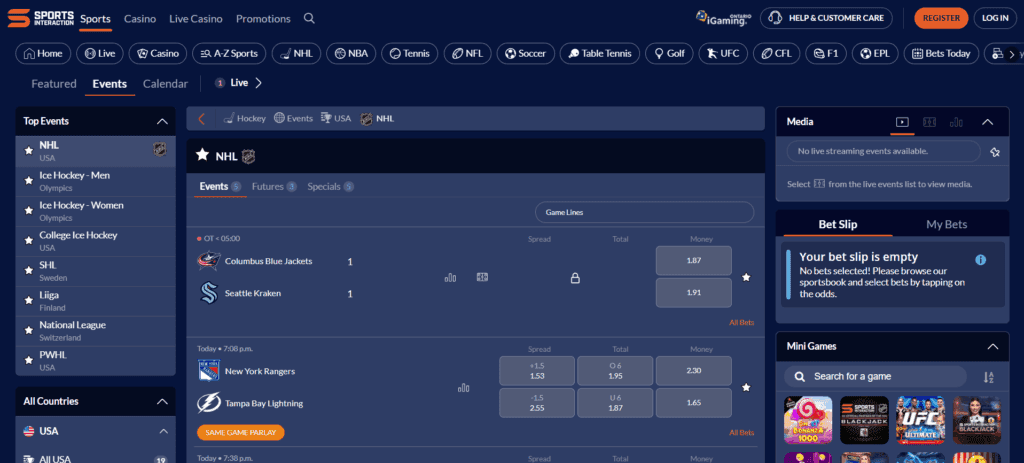Toggle star for Ice Hockey - Women

tap(29, 211)
